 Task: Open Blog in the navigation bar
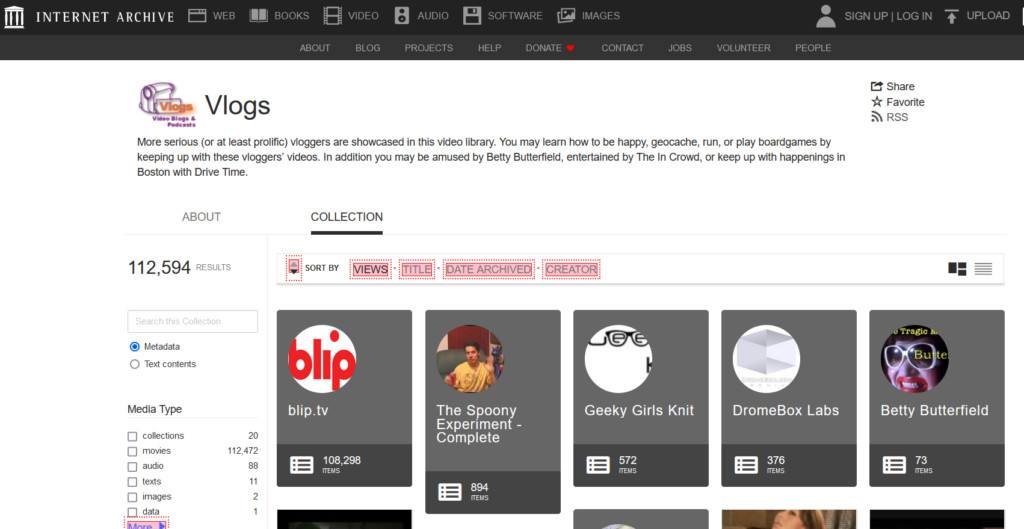tap(368, 48)
